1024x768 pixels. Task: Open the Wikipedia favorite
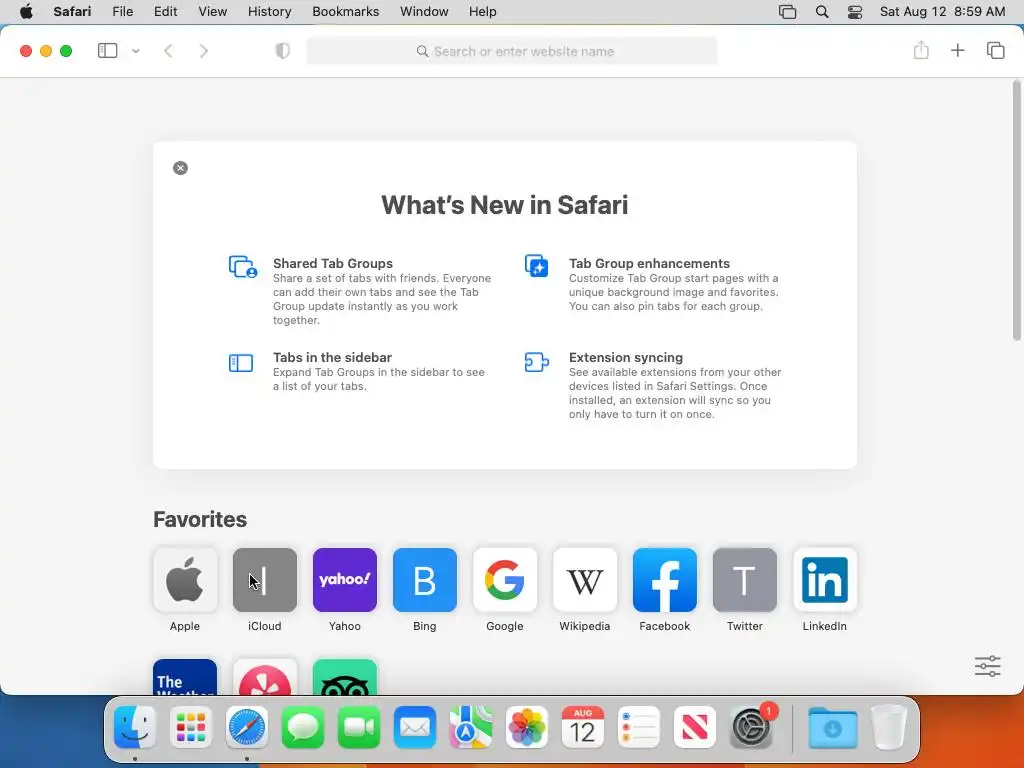point(584,580)
